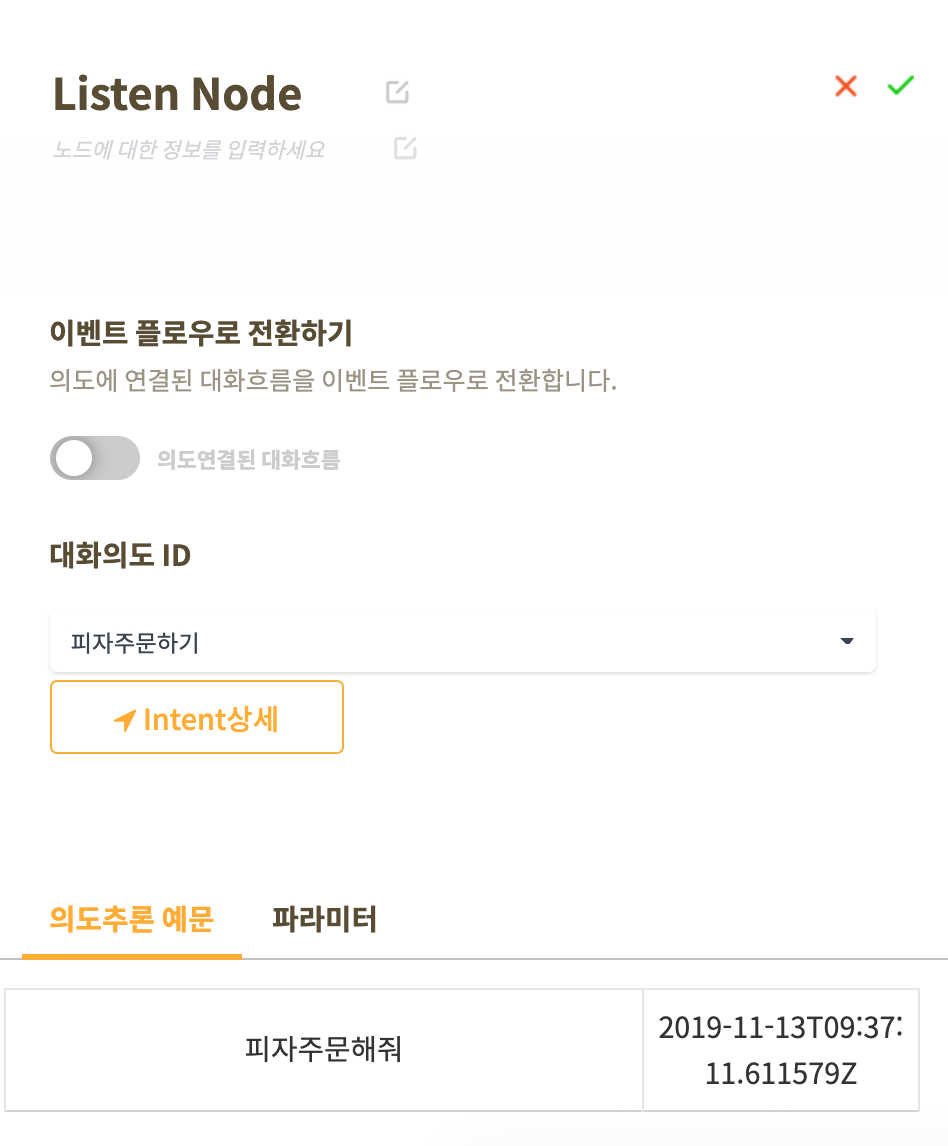Click the dropdown caret arrow in 대화의도 ID

coord(847,641)
